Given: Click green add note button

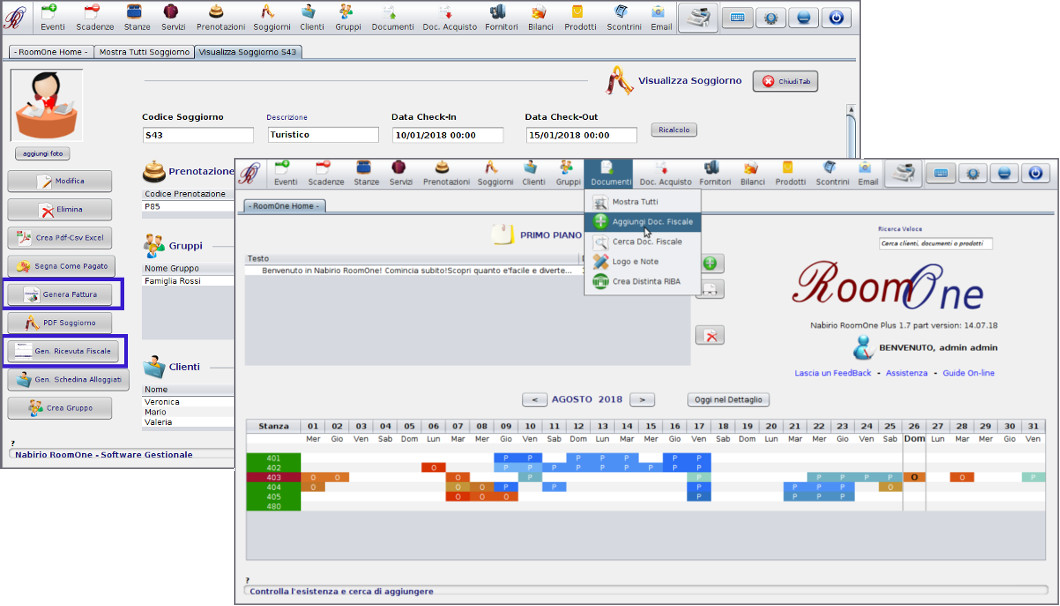Looking at the screenshot, I should coord(710,263).
